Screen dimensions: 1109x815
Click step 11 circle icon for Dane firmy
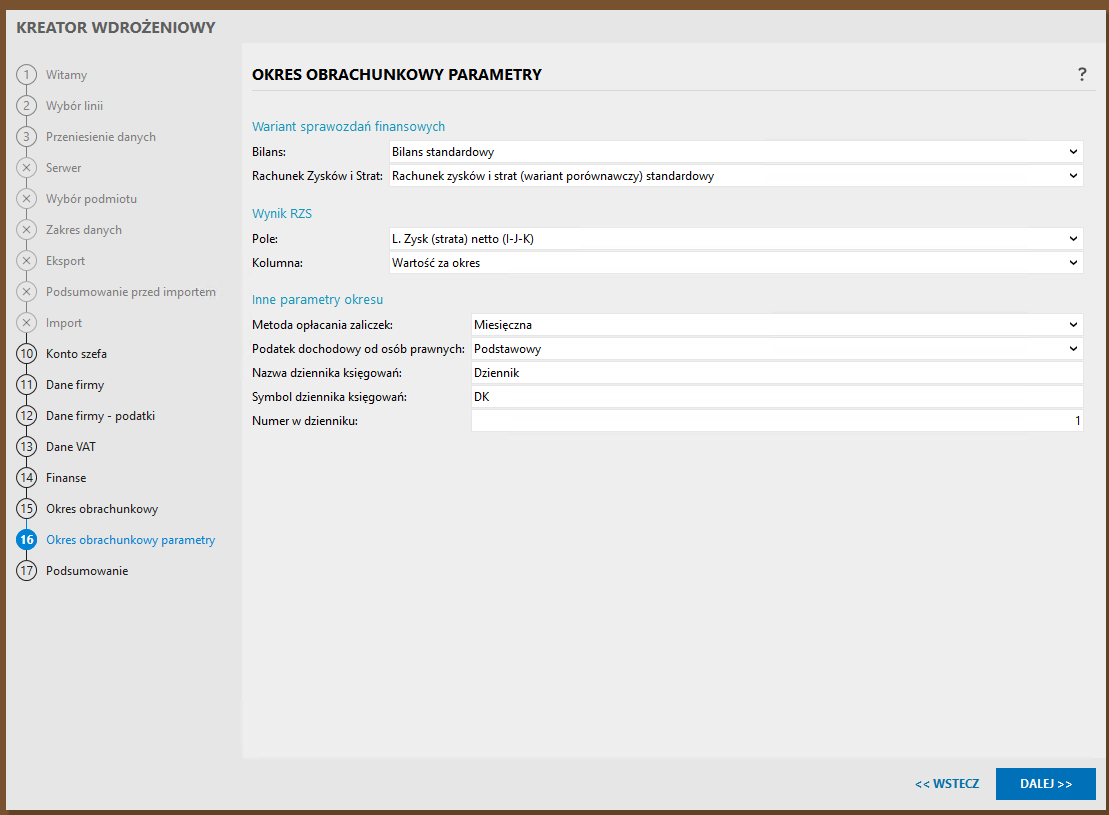(27, 385)
